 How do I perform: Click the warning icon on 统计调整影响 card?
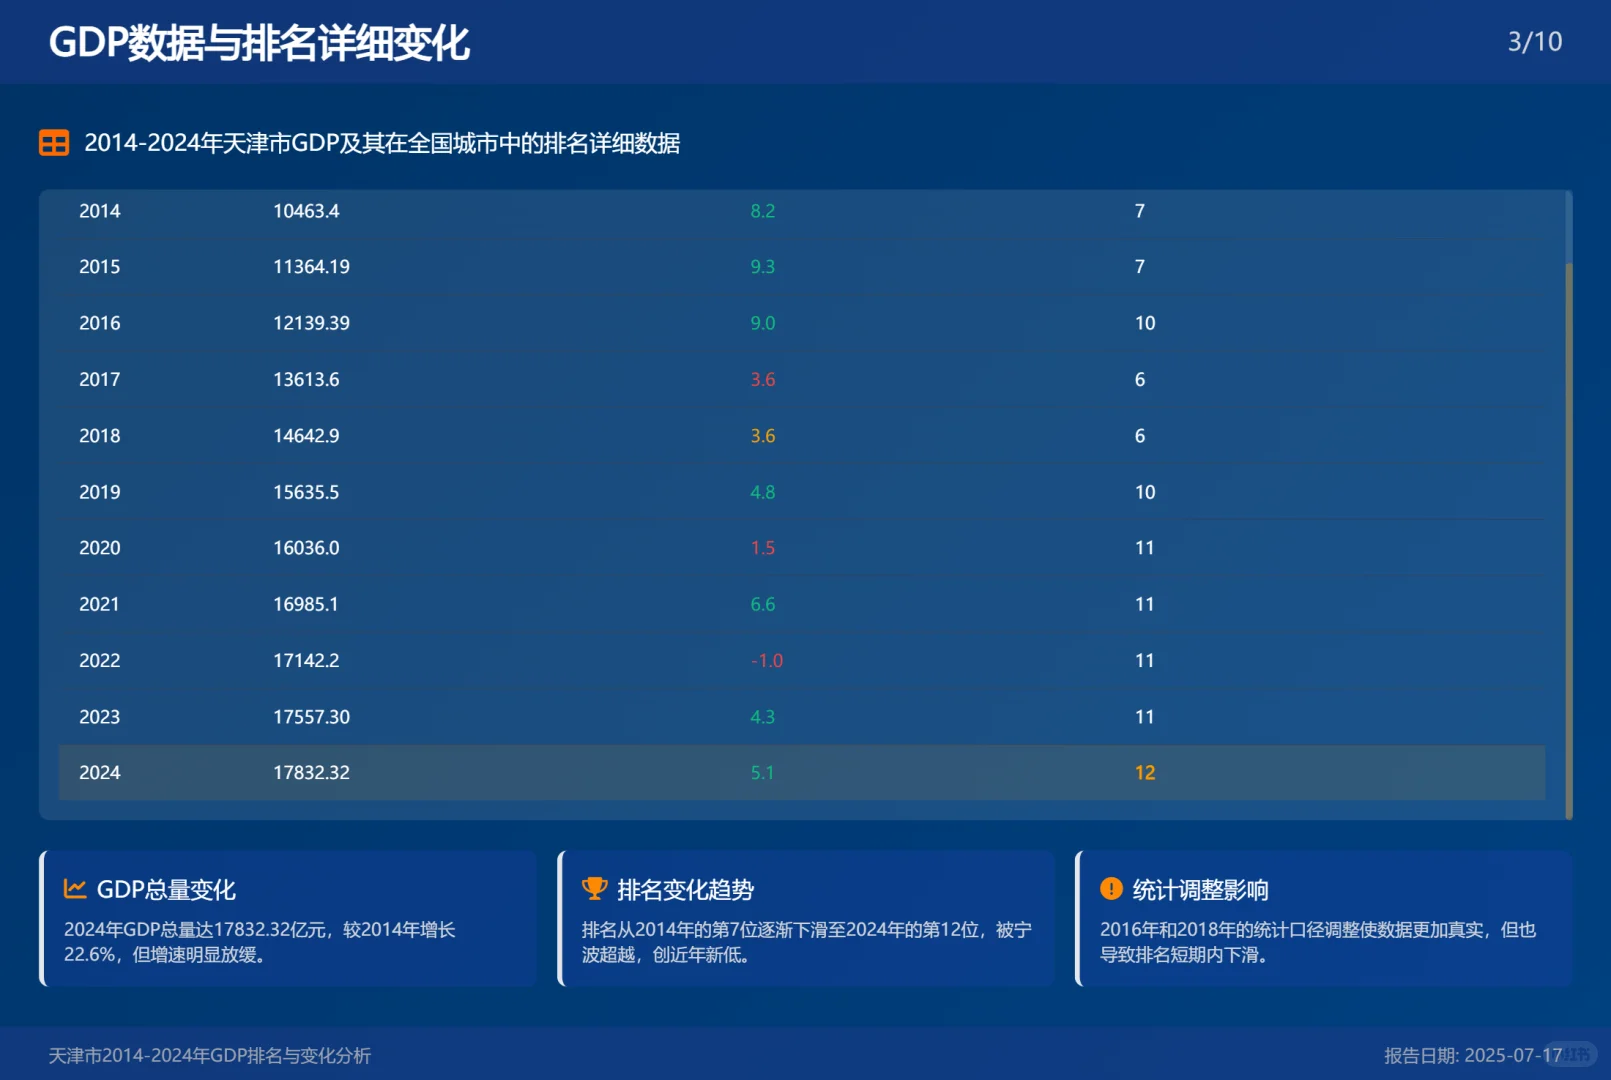(1110, 888)
